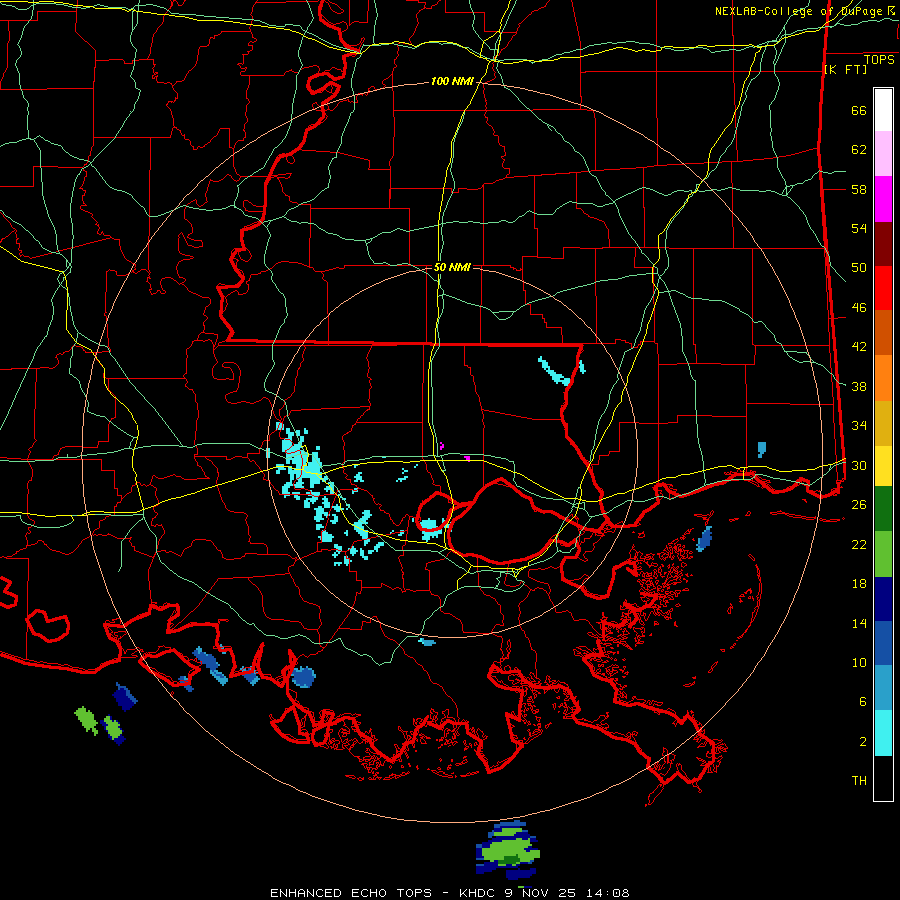Click the round blue echo on the southern coastline

pos(303,677)
